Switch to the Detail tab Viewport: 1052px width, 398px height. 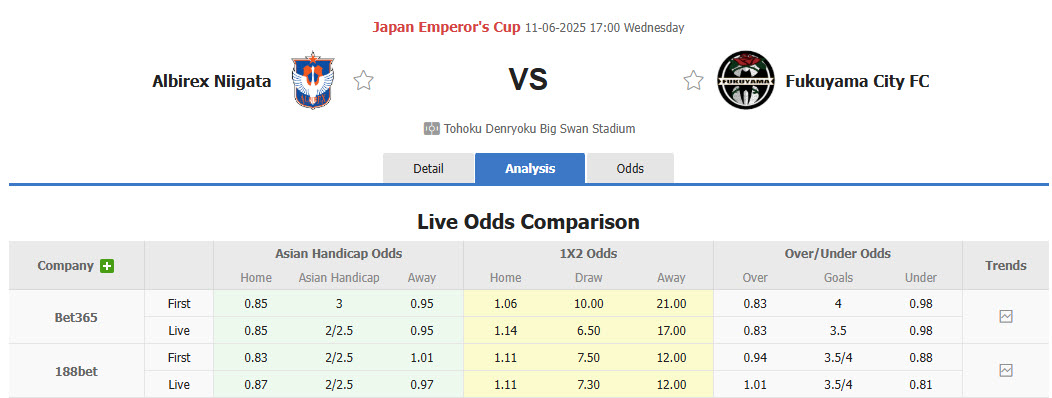pyautogui.click(x=429, y=168)
